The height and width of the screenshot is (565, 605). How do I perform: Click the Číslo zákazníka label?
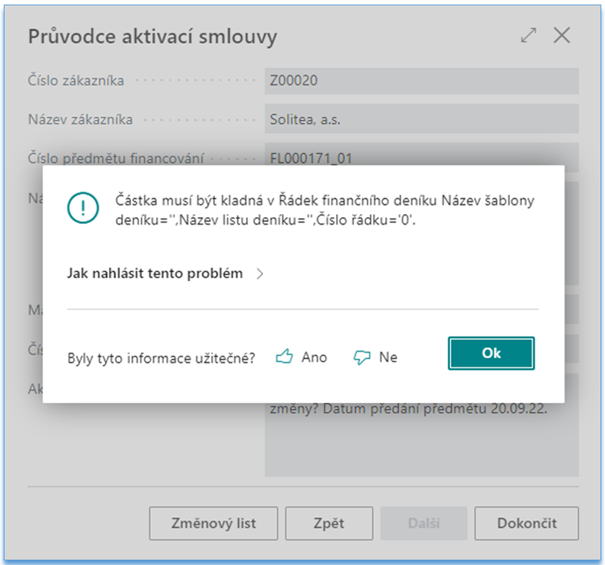tap(72, 81)
